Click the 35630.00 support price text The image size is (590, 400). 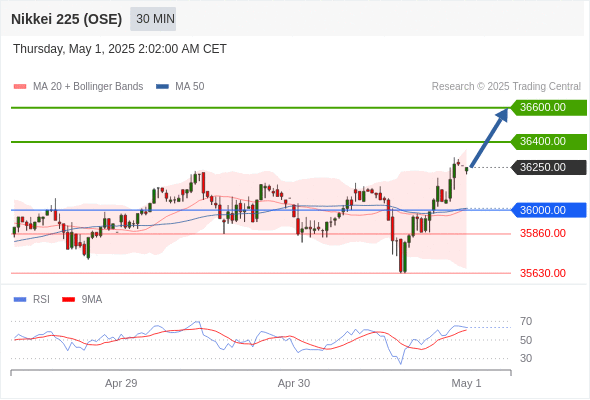click(543, 273)
